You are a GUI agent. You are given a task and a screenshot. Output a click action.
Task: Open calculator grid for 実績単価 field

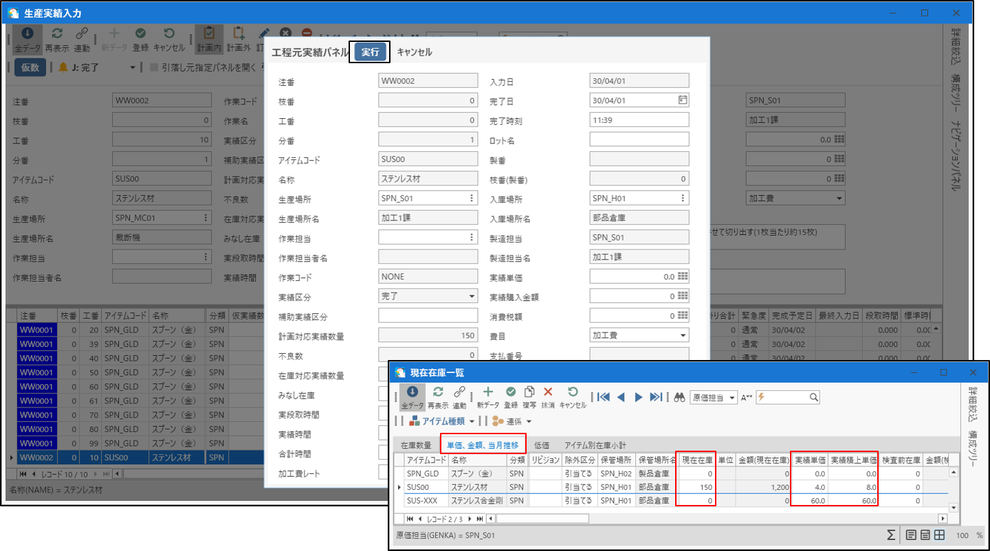[682, 276]
